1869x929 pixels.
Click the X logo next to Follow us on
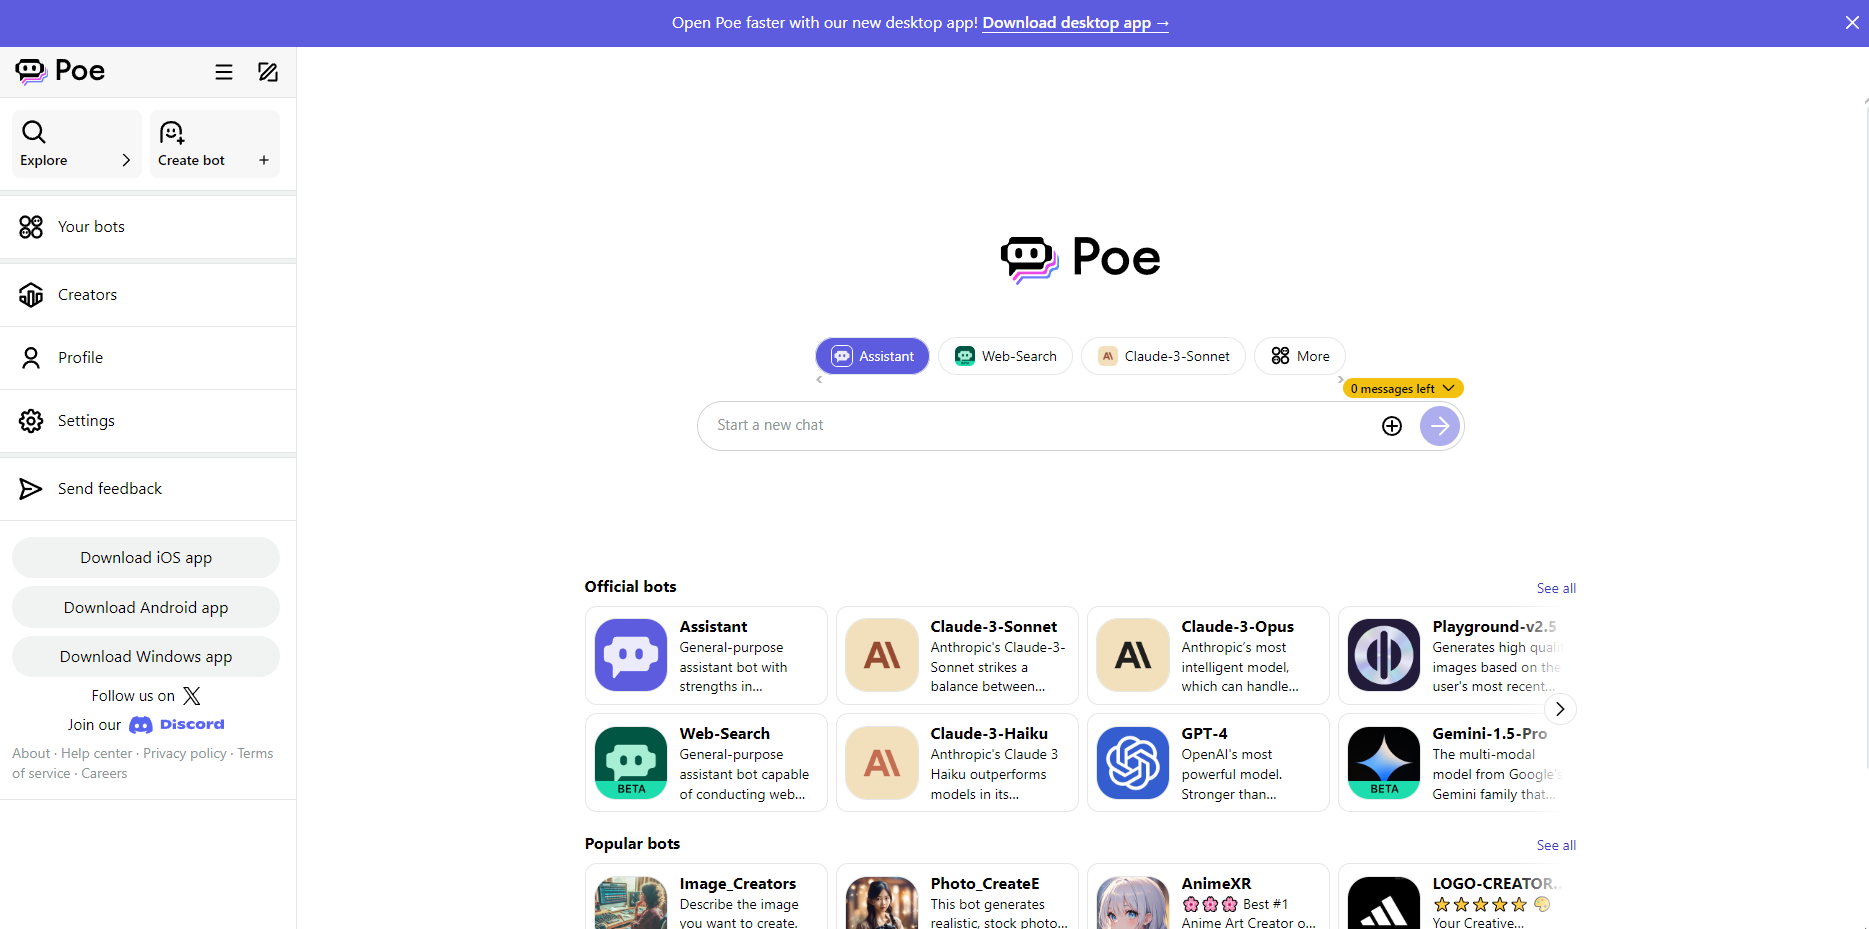click(x=192, y=696)
